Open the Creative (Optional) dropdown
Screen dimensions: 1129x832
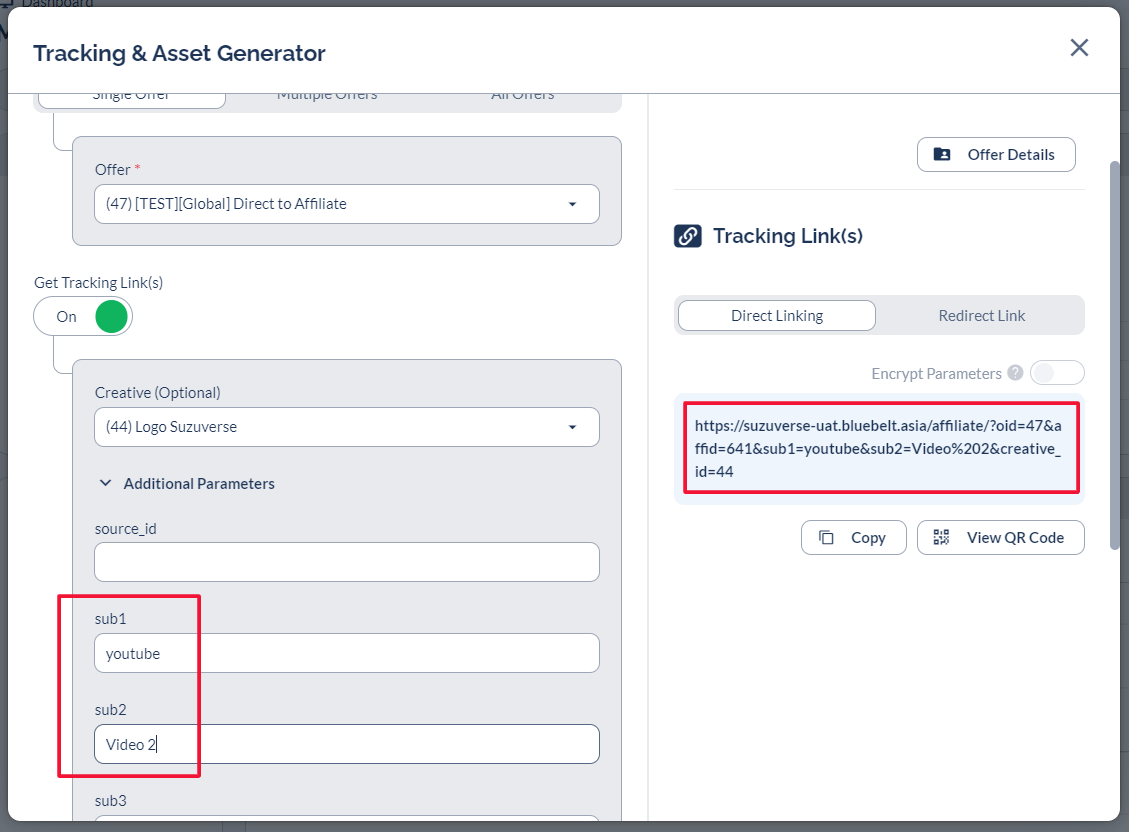pyautogui.click(x=346, y=427)
